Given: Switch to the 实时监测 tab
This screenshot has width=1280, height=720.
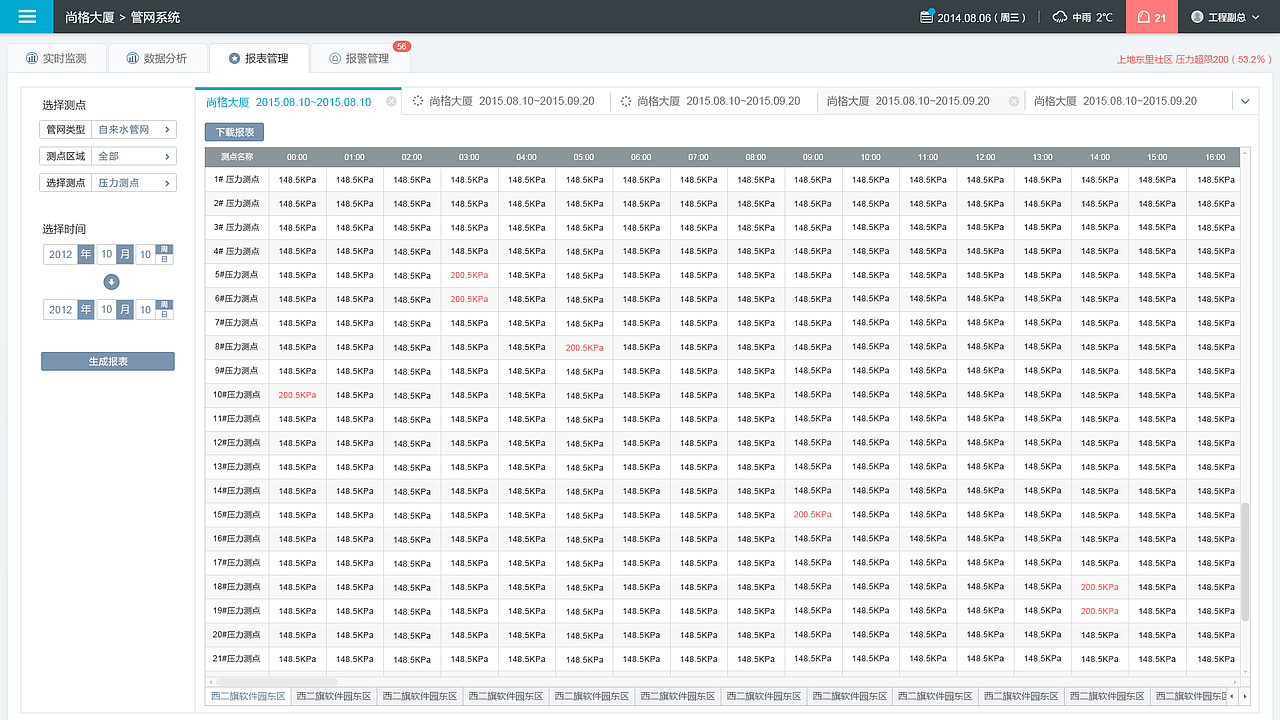Looking at the screenshot, I should tap(56, 59).
